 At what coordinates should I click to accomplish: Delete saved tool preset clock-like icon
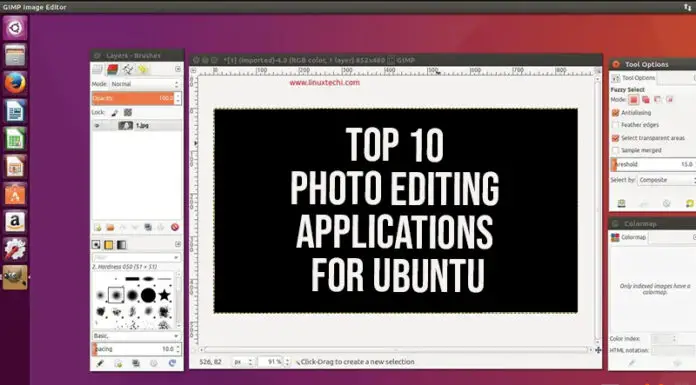click(667, 203)
